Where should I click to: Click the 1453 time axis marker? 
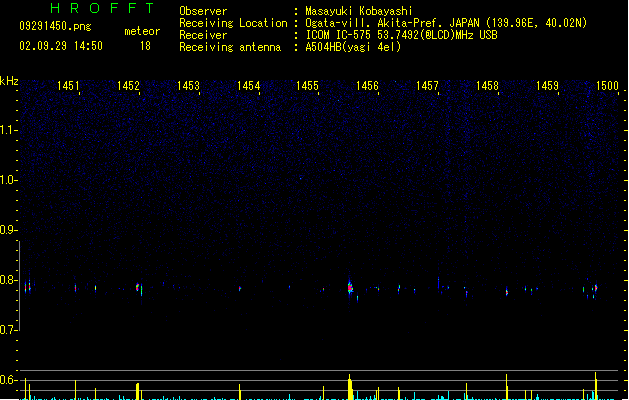(x=188, y=86)
